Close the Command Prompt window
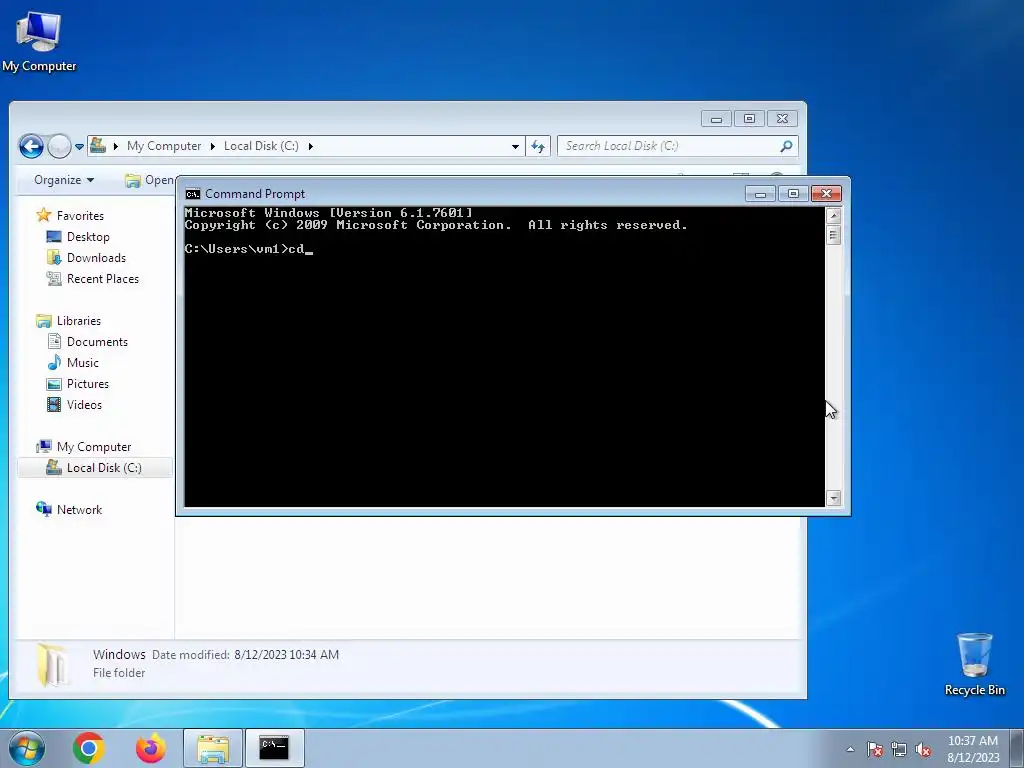This screenshot has width=1024, height=768. [x=826, y=194]
